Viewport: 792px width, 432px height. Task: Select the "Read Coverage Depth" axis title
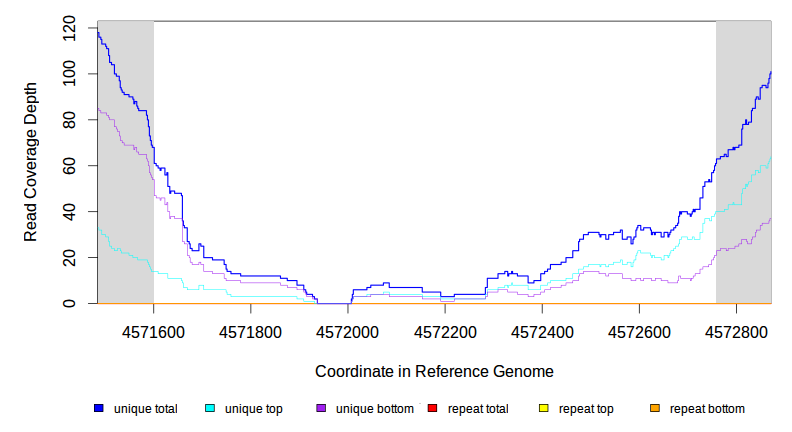coord(31,162)
